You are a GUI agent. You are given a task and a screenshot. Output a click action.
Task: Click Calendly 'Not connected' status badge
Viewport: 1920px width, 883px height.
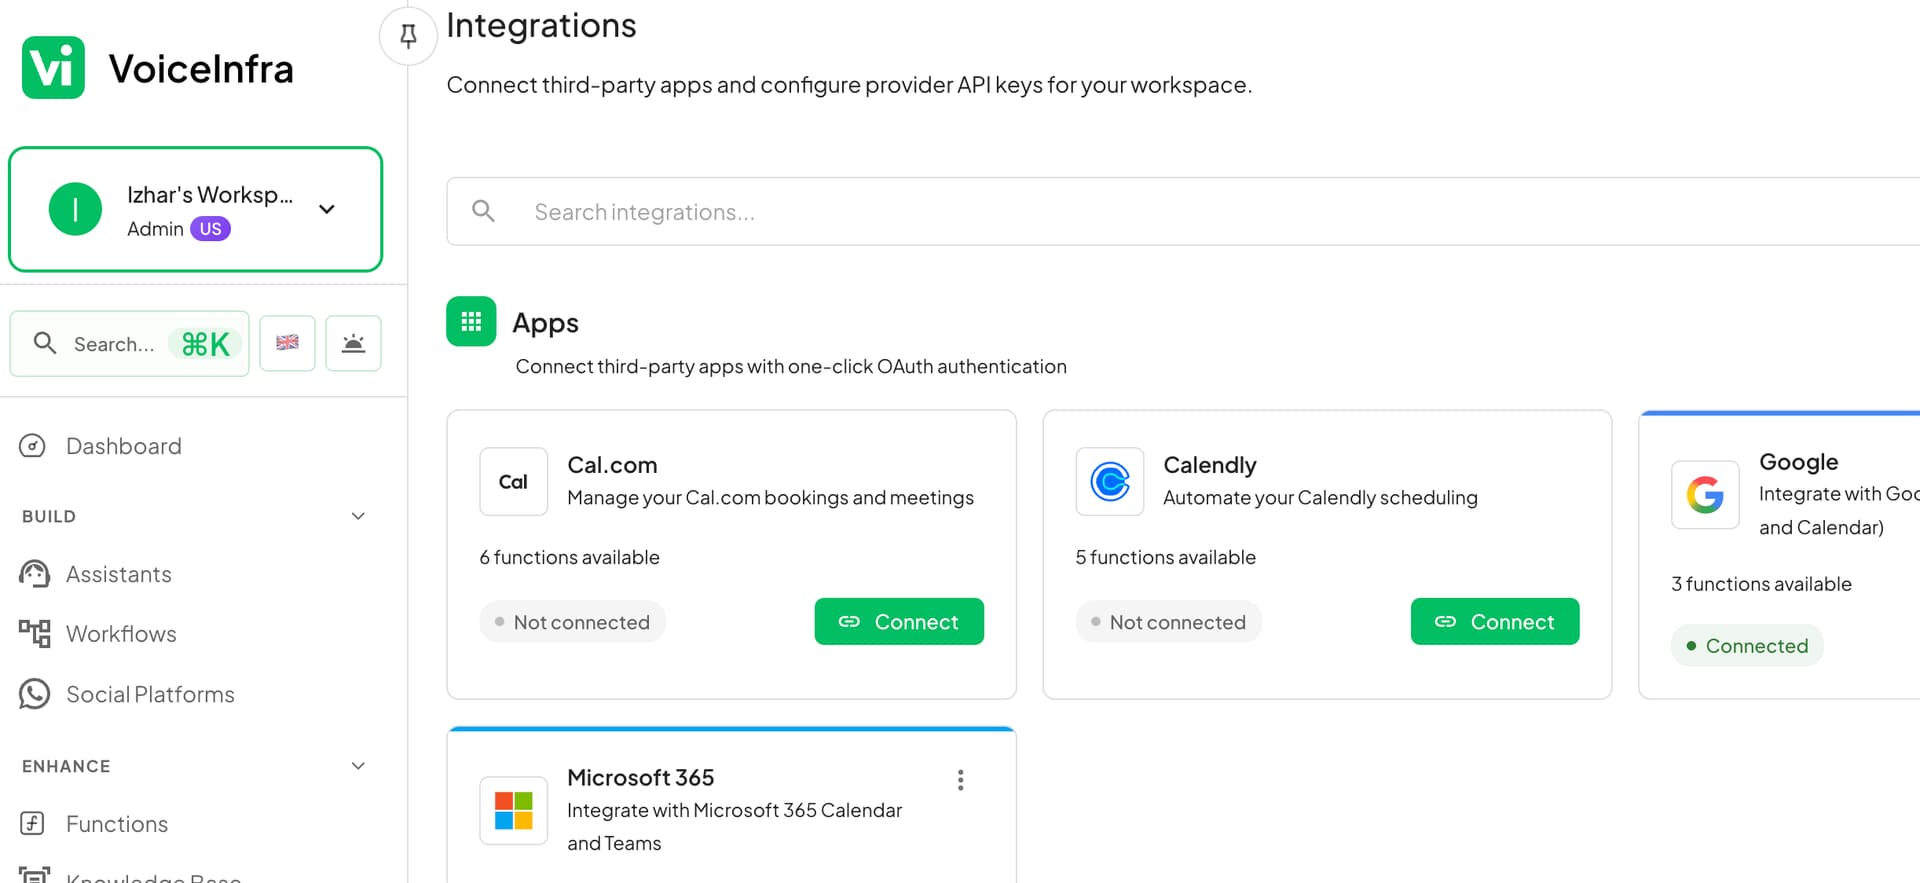tap(1168, 622)
